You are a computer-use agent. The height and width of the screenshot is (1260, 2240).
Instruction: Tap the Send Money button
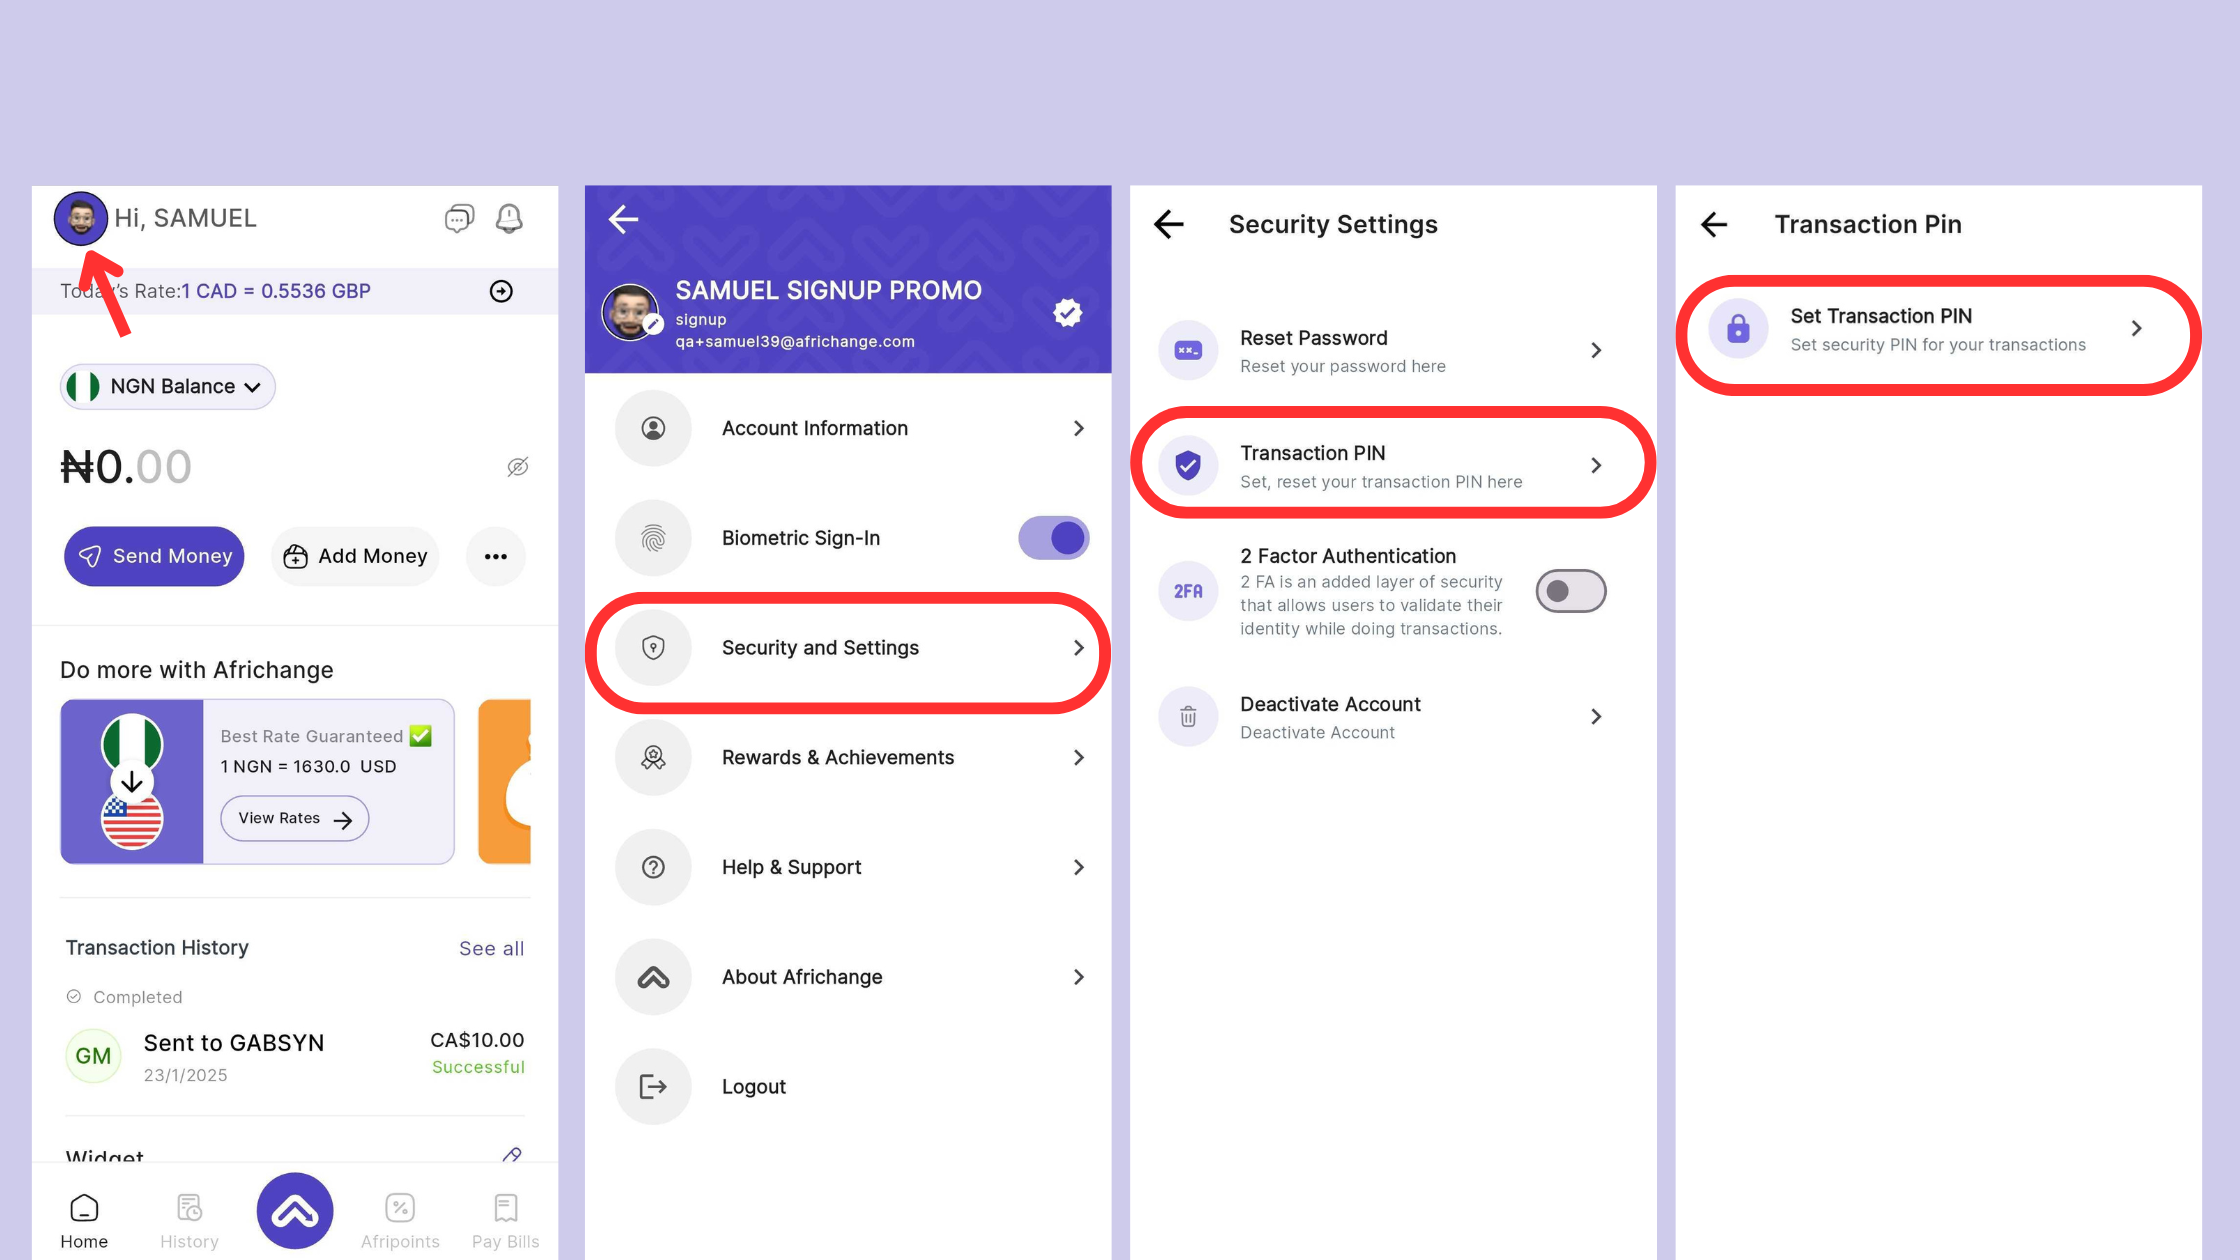click(154, 556)
